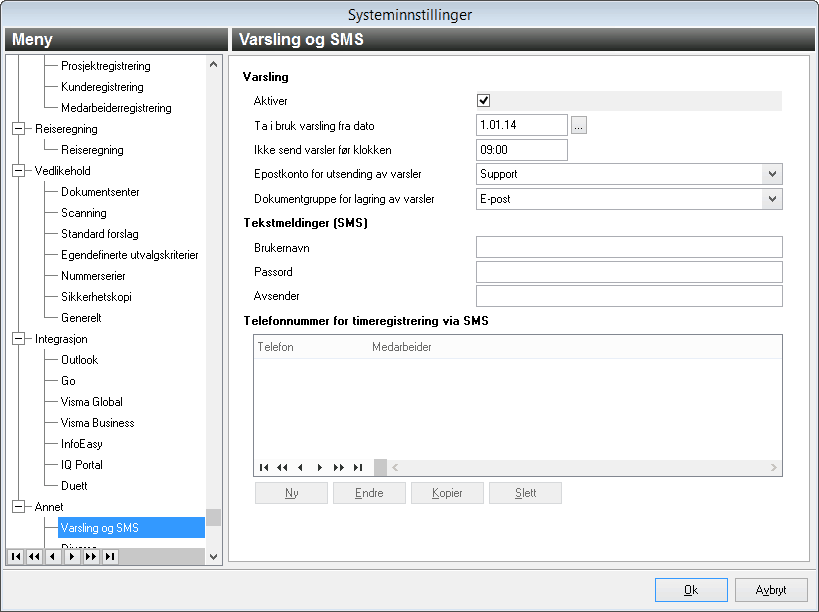
Task: Open Dokumentgruppe for lagring dropdown
Action: click(772, 199)
